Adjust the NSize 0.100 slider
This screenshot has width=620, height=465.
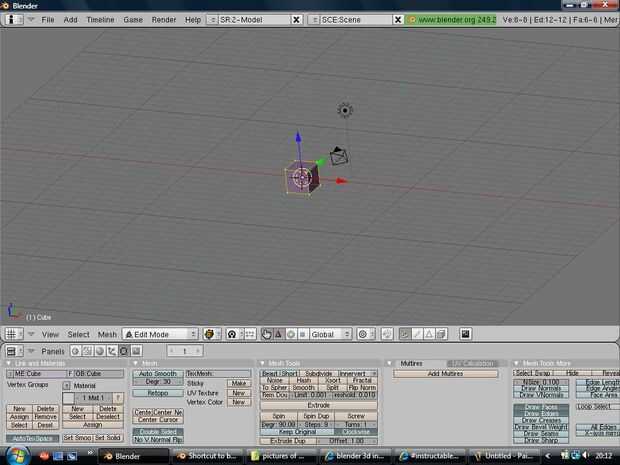(541, 382)
